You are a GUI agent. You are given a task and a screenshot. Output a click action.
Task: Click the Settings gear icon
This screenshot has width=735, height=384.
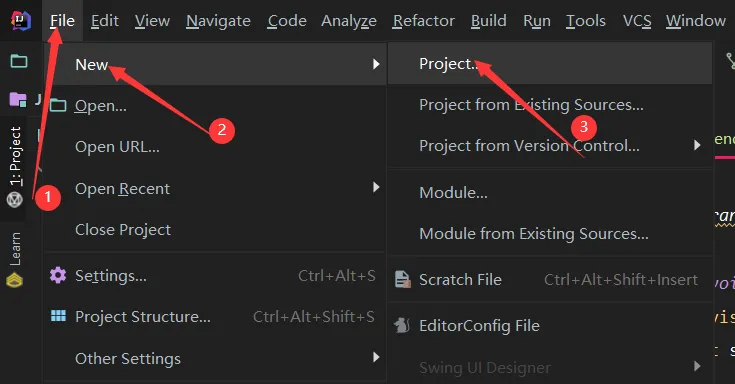pyautogui.click(x=58, y=275)
